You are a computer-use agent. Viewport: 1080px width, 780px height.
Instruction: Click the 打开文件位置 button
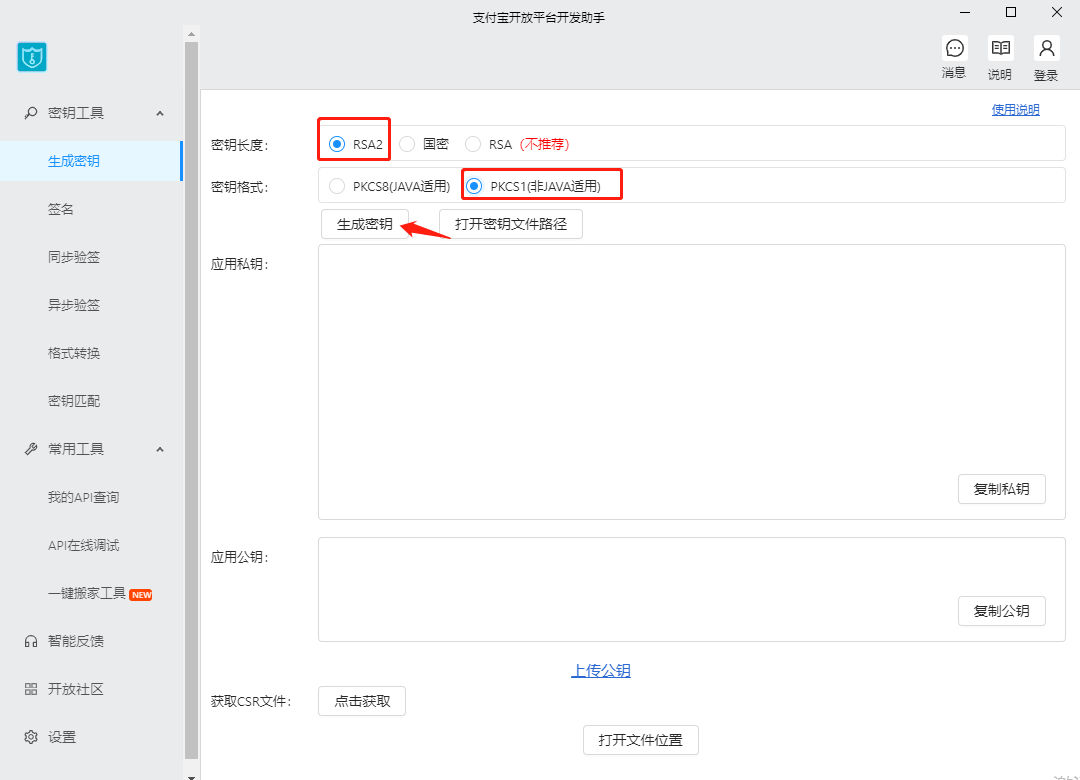[641, 740]
